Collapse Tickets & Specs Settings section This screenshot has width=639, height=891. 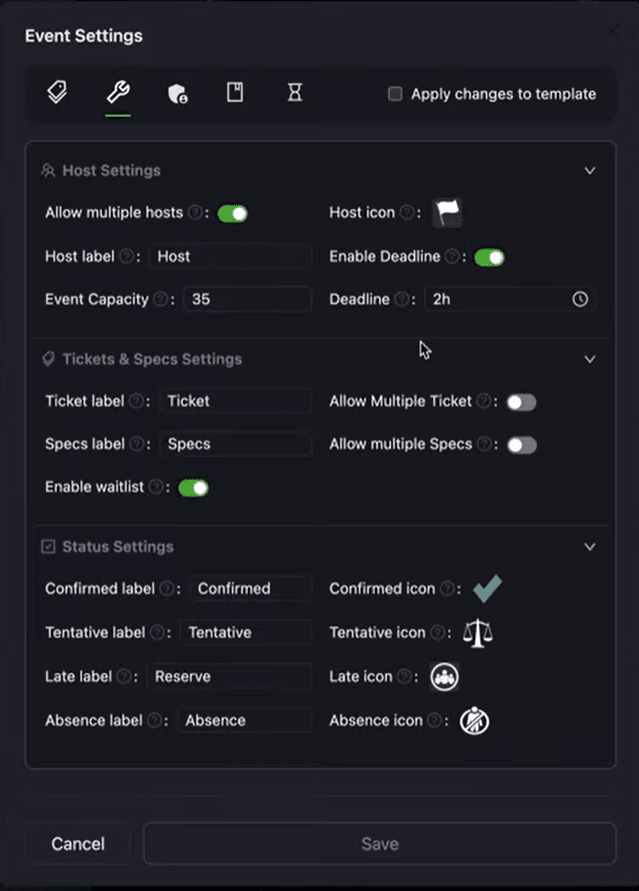coord(590,358)
